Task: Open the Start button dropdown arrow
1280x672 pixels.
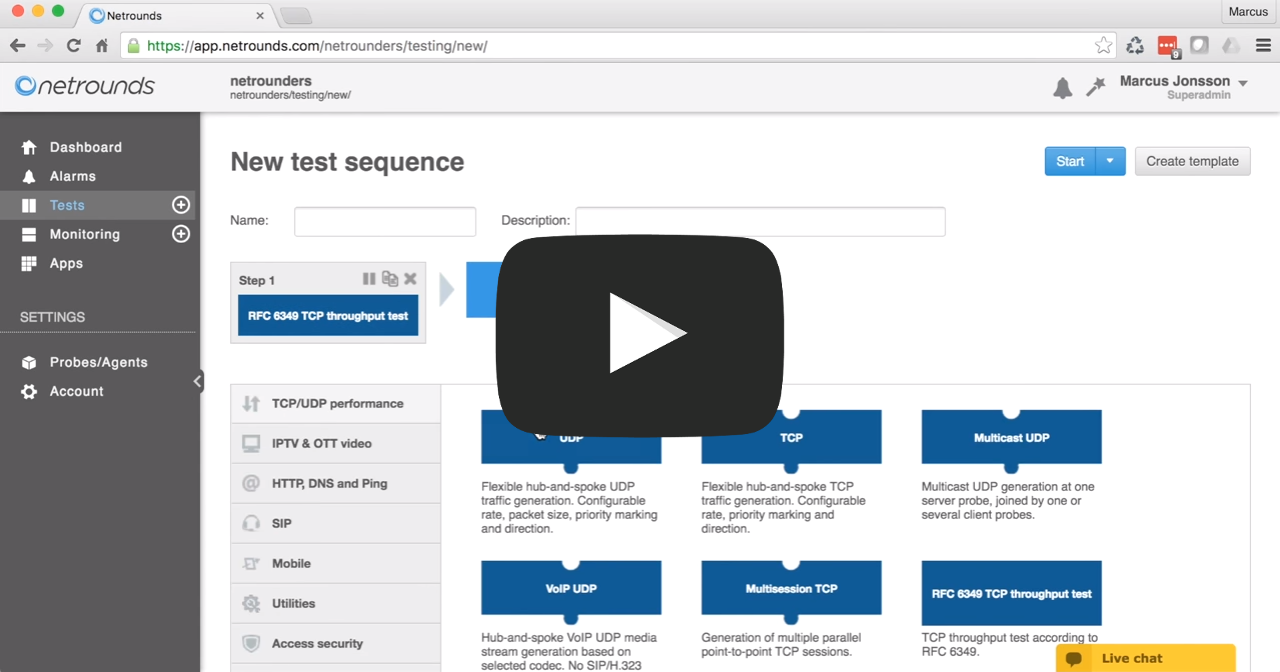Action: pyautogui.click(x=1110, y=161)
